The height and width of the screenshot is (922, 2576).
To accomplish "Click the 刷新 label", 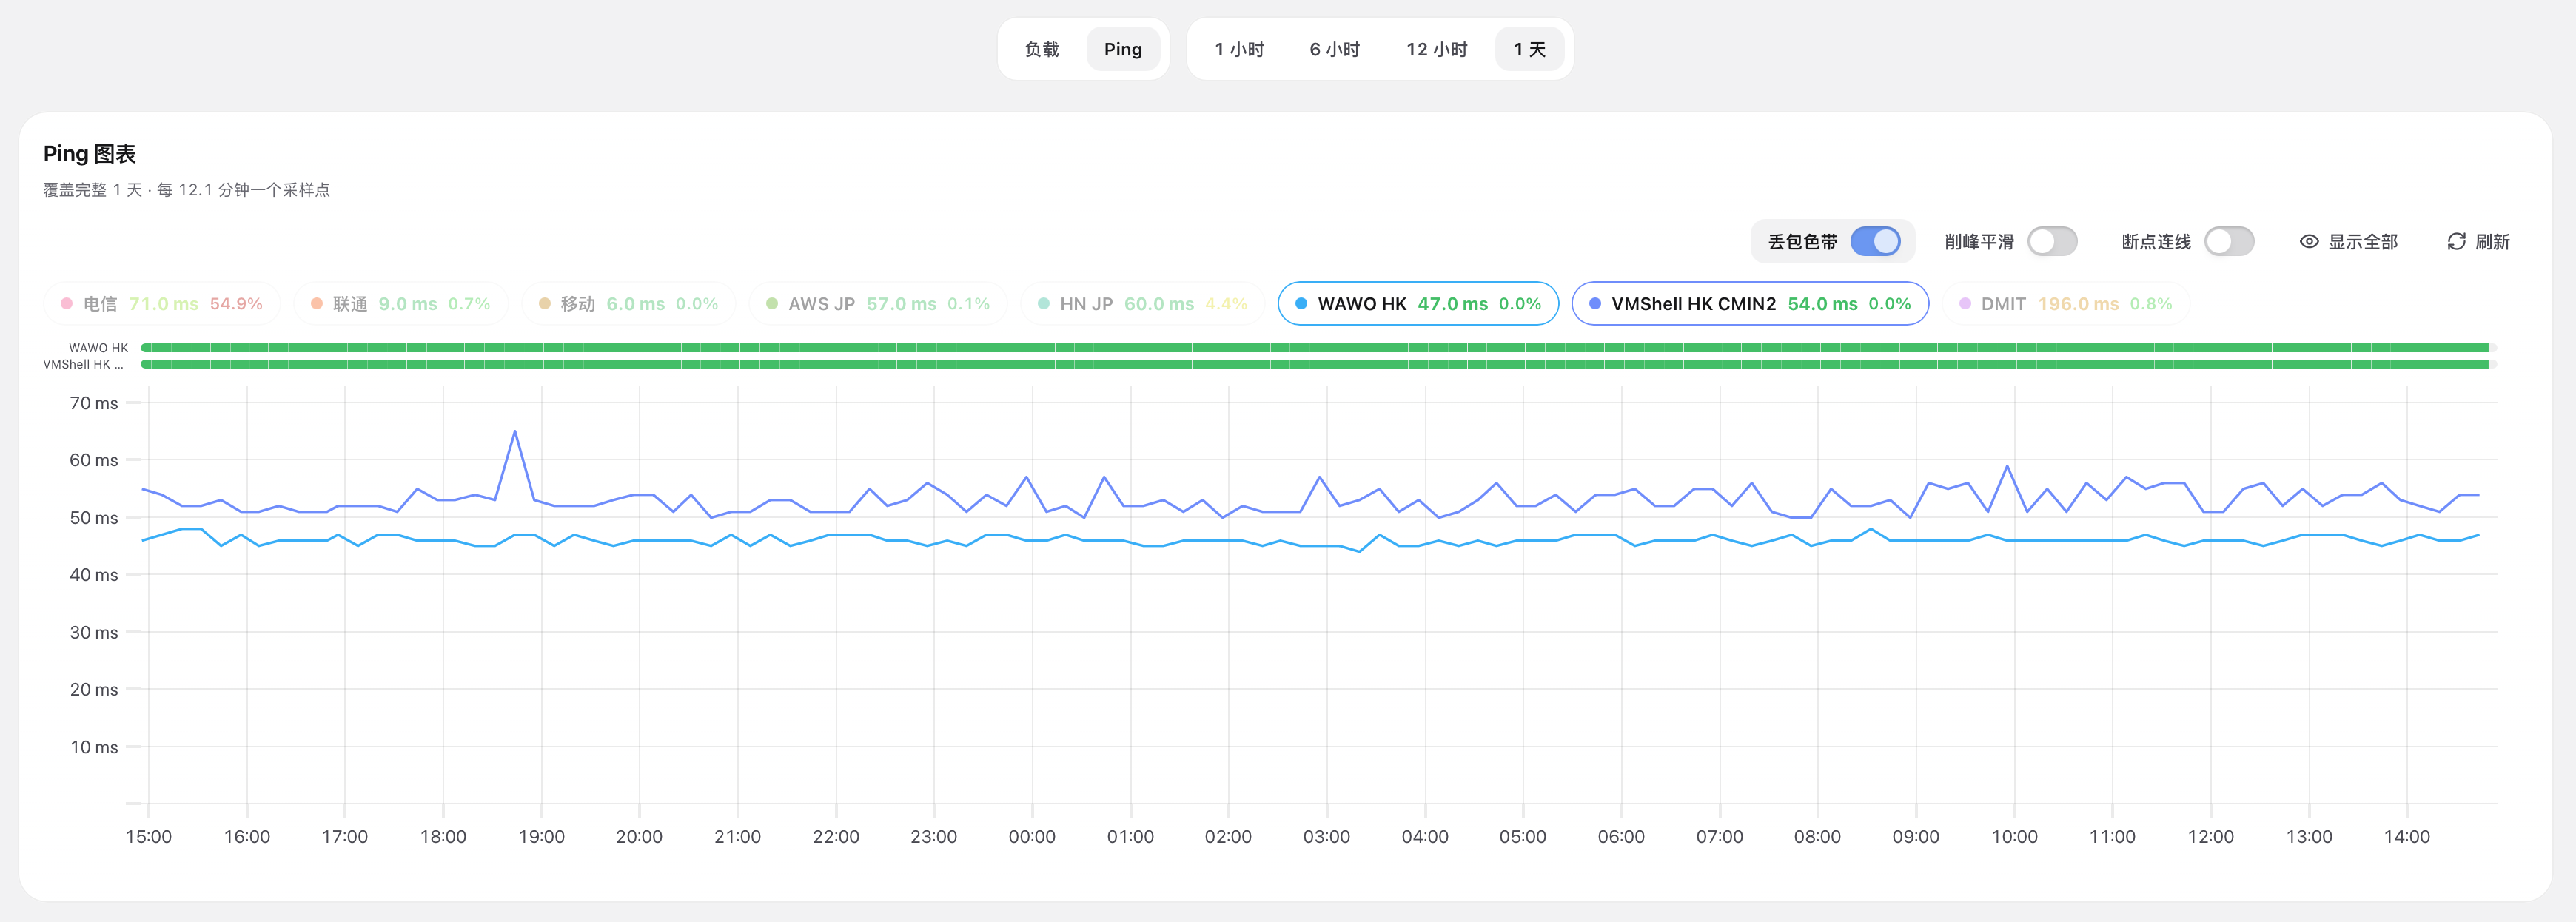I will 2492,242.
